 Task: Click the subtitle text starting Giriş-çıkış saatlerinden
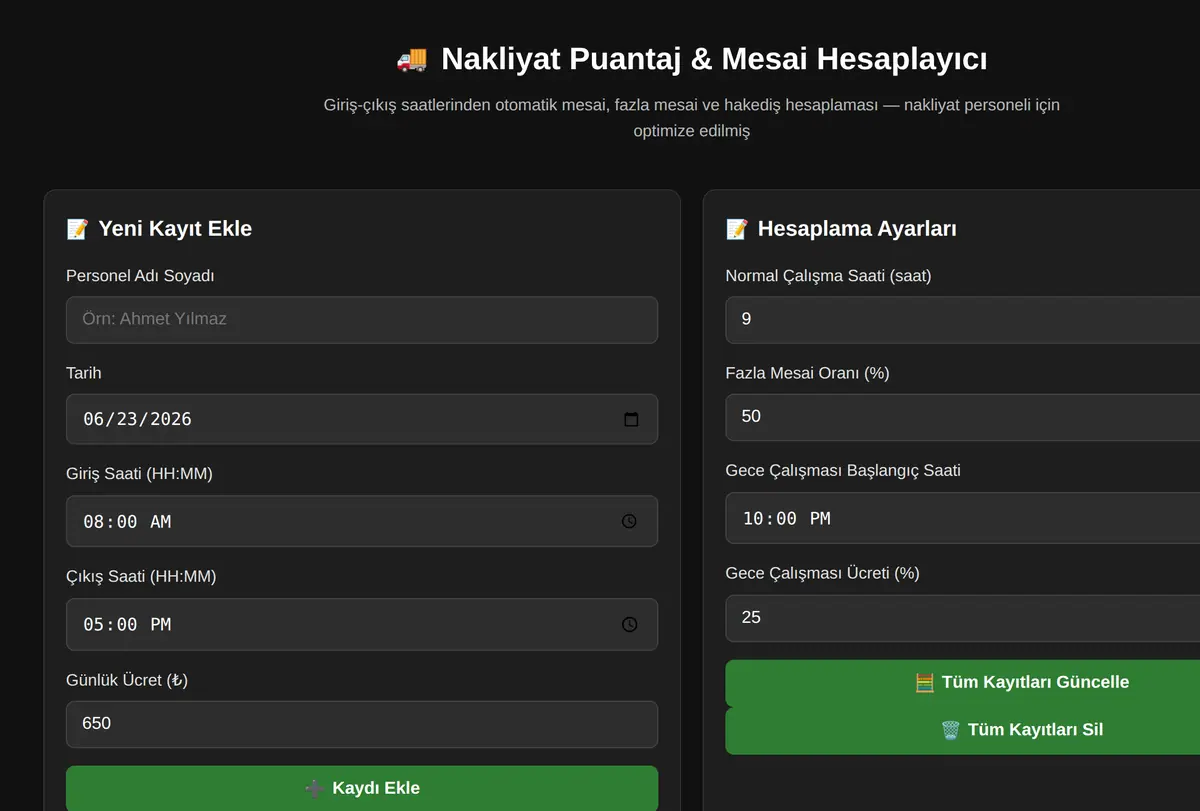click(x=692, y=117)
